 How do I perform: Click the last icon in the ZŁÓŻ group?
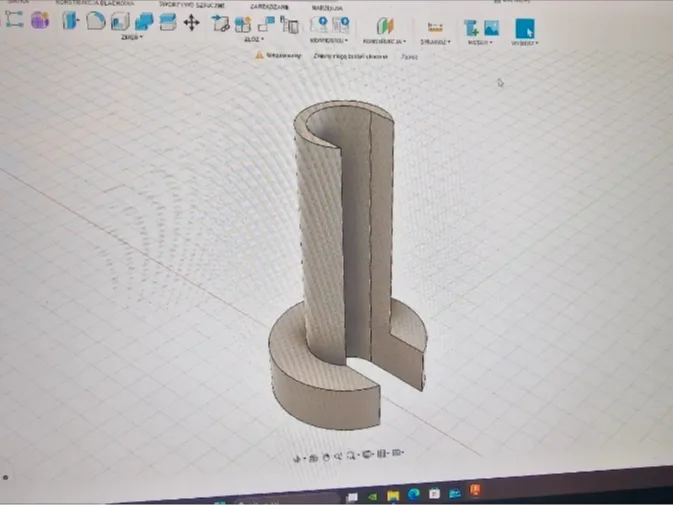(289, 25)
